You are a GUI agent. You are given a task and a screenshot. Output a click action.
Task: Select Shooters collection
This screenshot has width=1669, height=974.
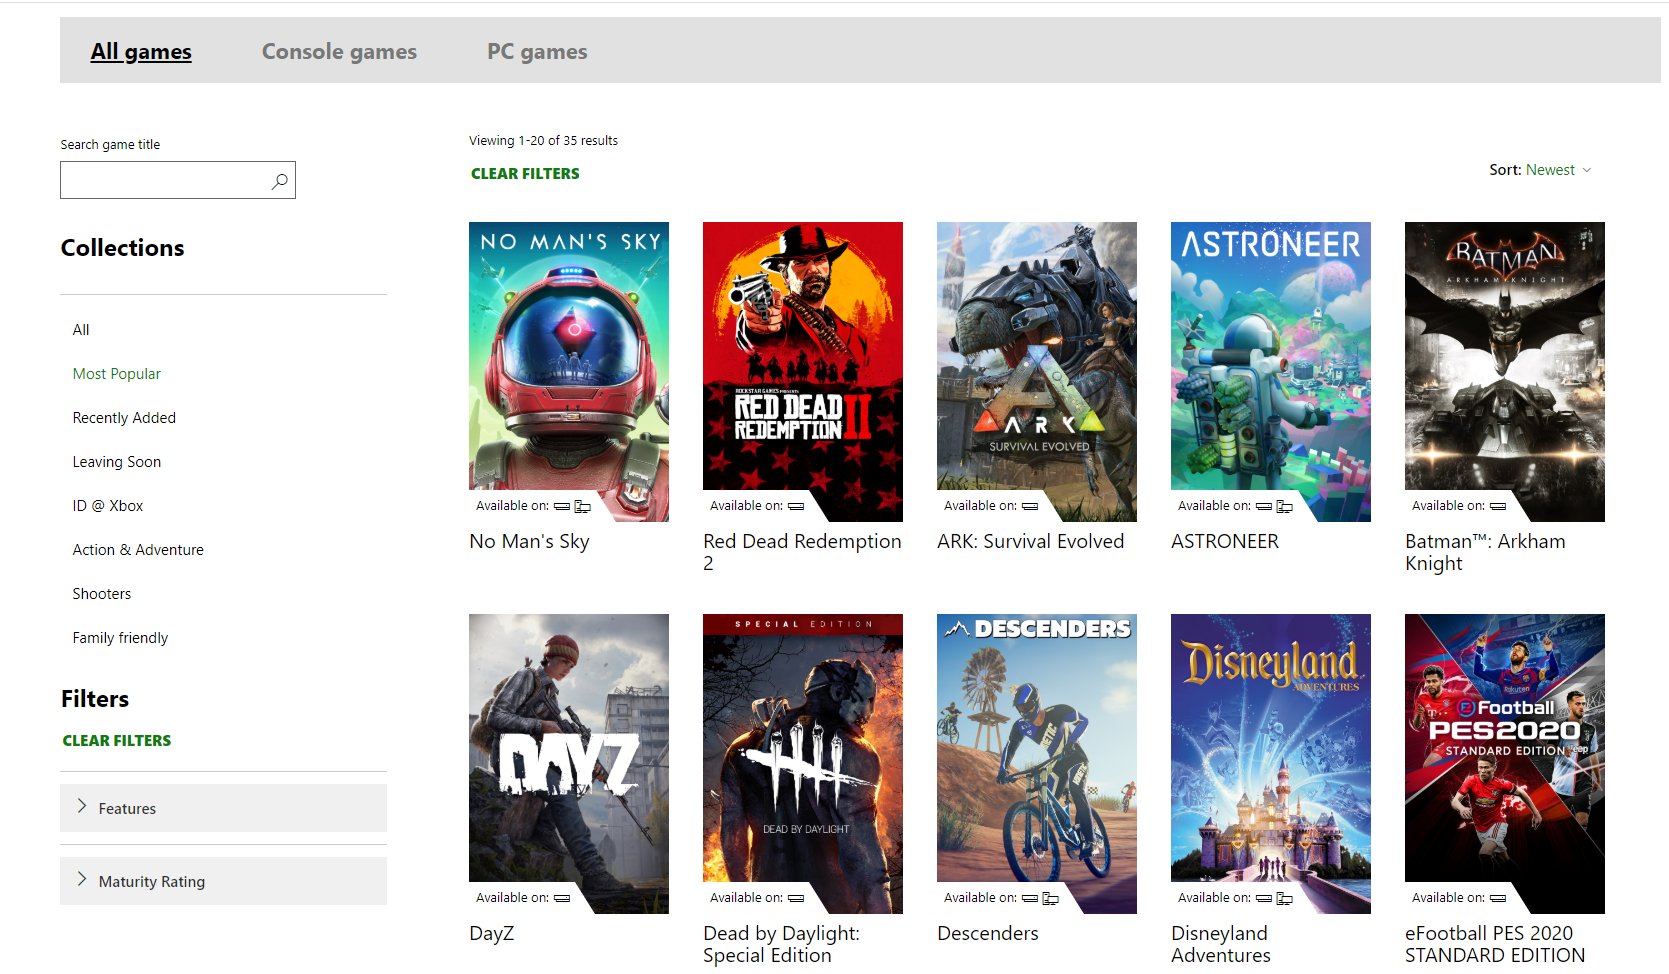pyautogui.click(x=101, y=594)
